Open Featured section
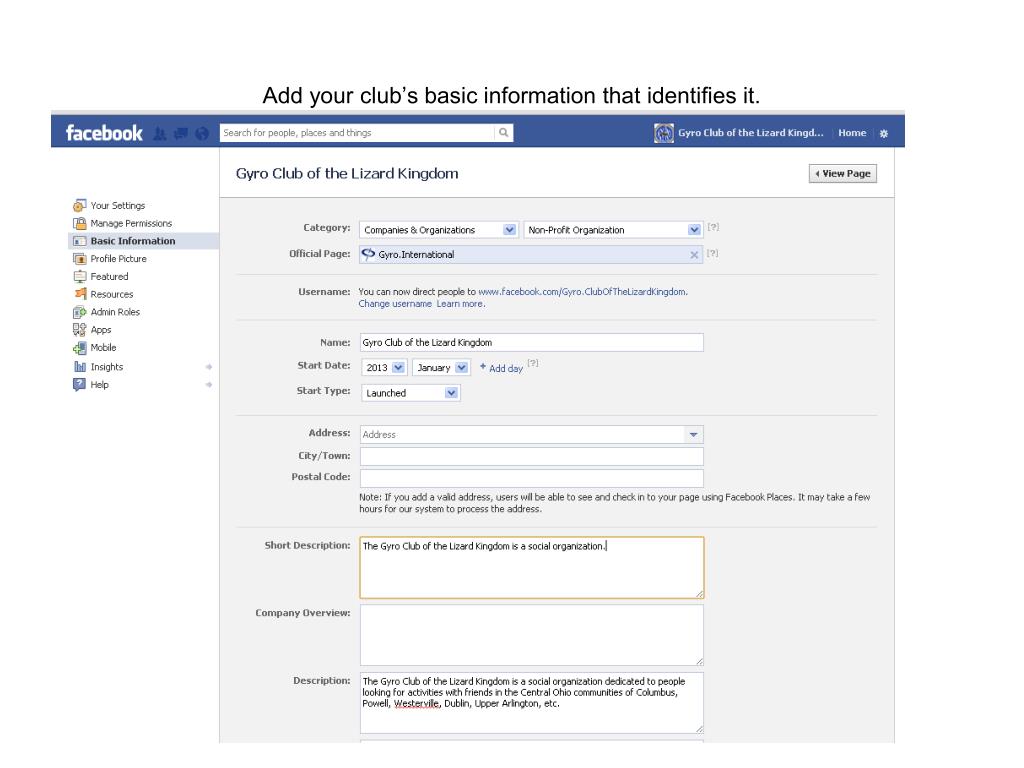This screenshot has height=768, width=1024. [x=109, y=276]
